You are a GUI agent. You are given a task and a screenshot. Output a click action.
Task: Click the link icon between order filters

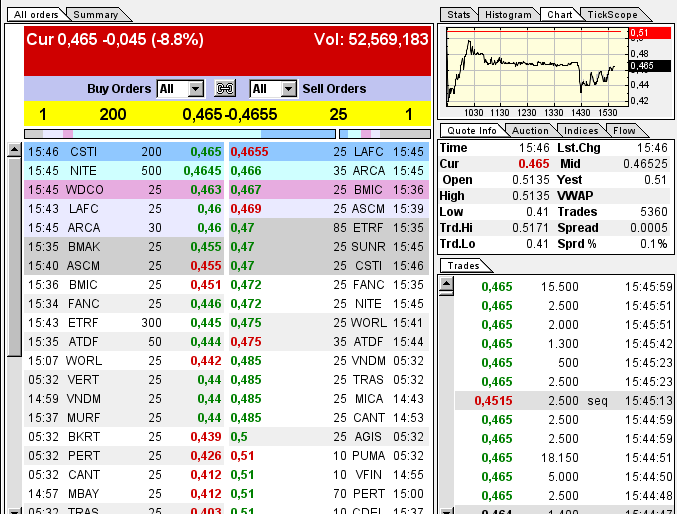click(225, 89)
